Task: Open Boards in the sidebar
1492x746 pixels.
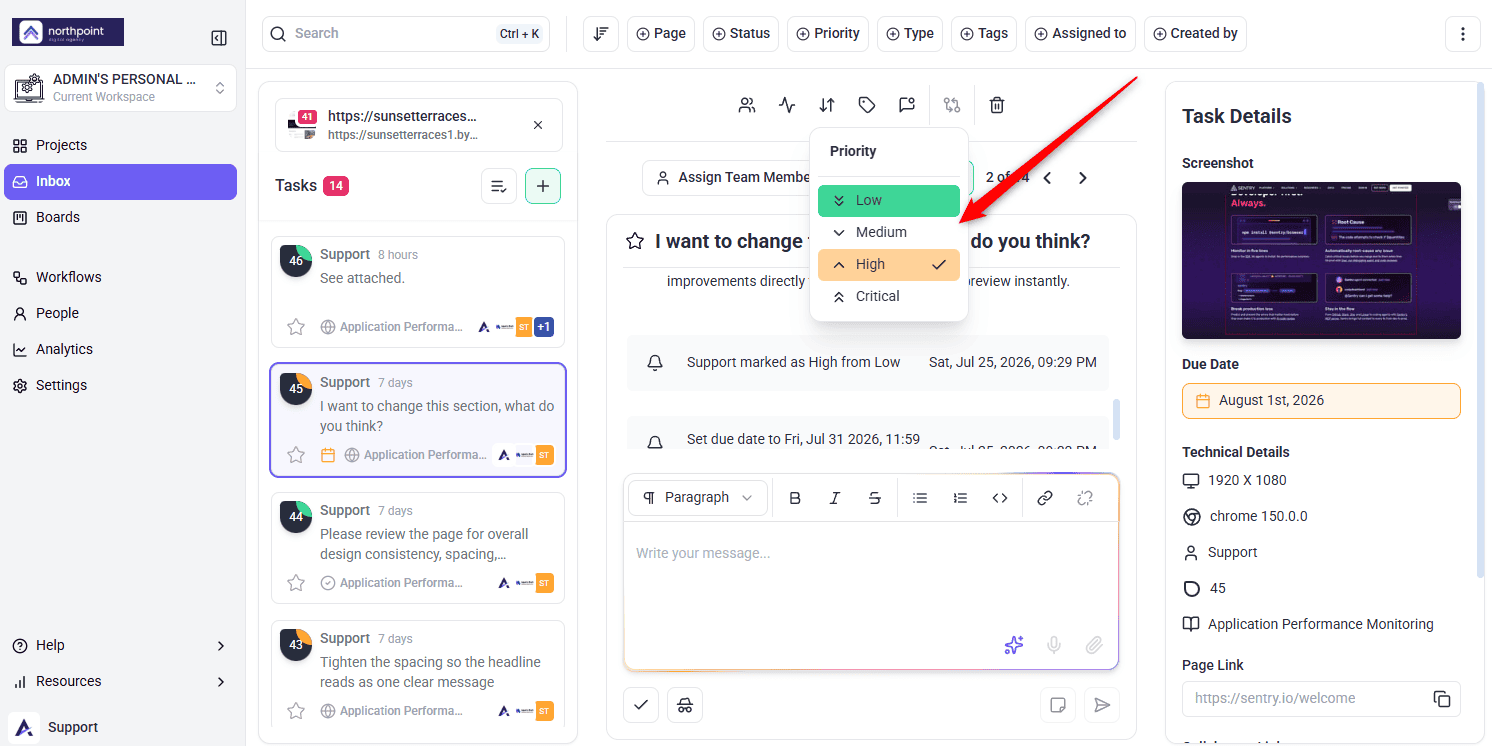Action: pyautogui.click(x=121, y=217)
